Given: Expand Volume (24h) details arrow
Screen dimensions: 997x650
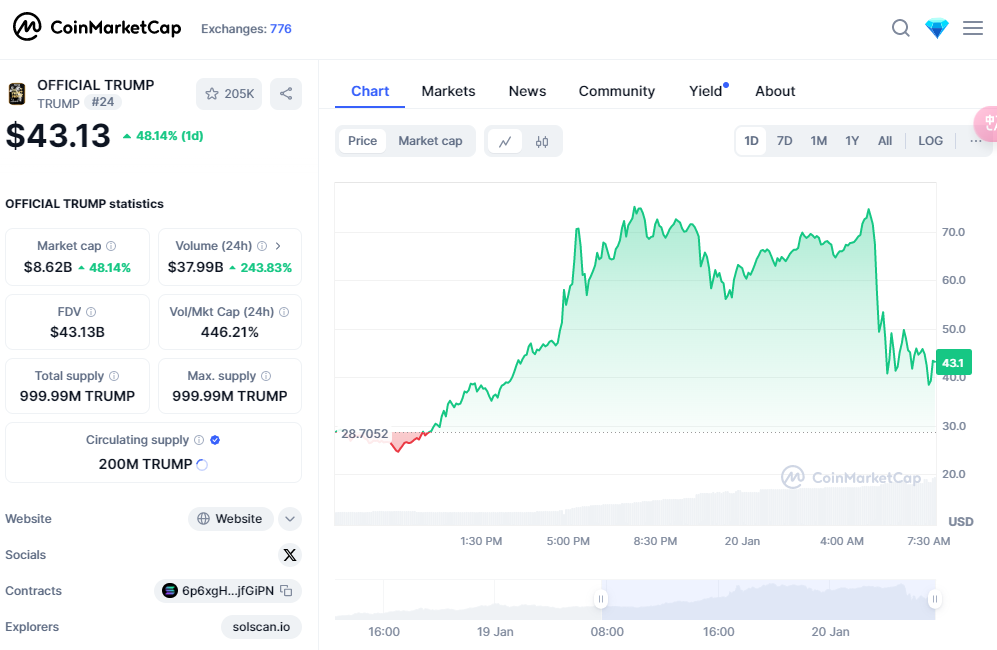Looking at the screenshot, I should click(278, 246).
